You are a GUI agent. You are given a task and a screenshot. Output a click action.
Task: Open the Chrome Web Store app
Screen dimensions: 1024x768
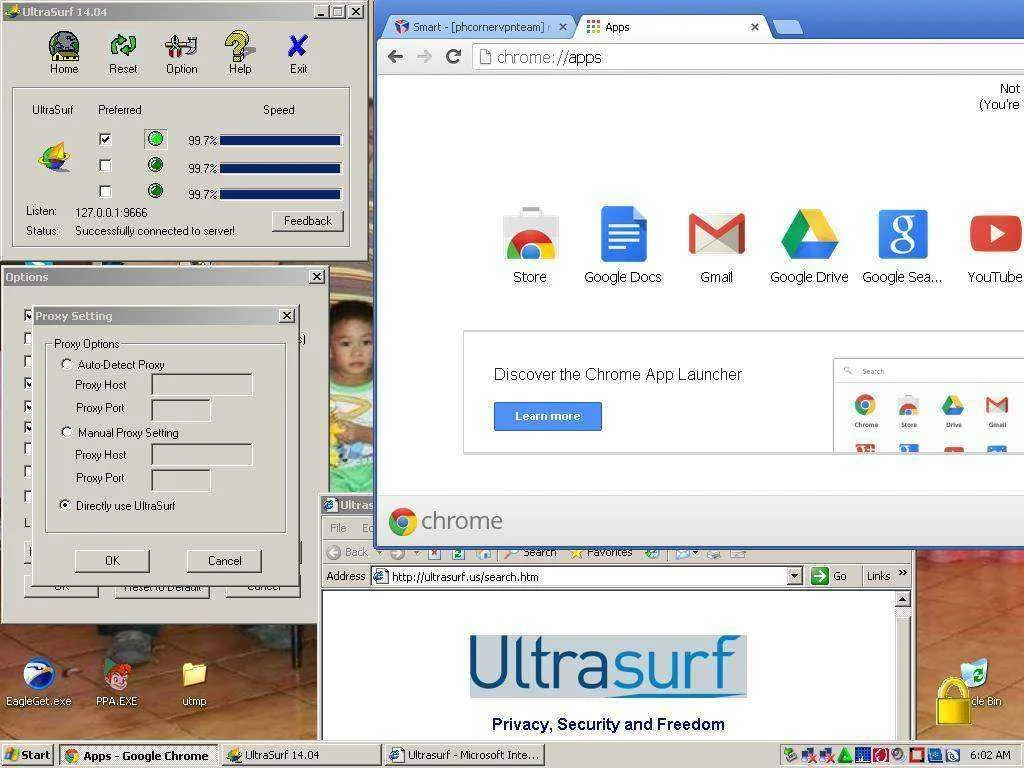point(530,246)
